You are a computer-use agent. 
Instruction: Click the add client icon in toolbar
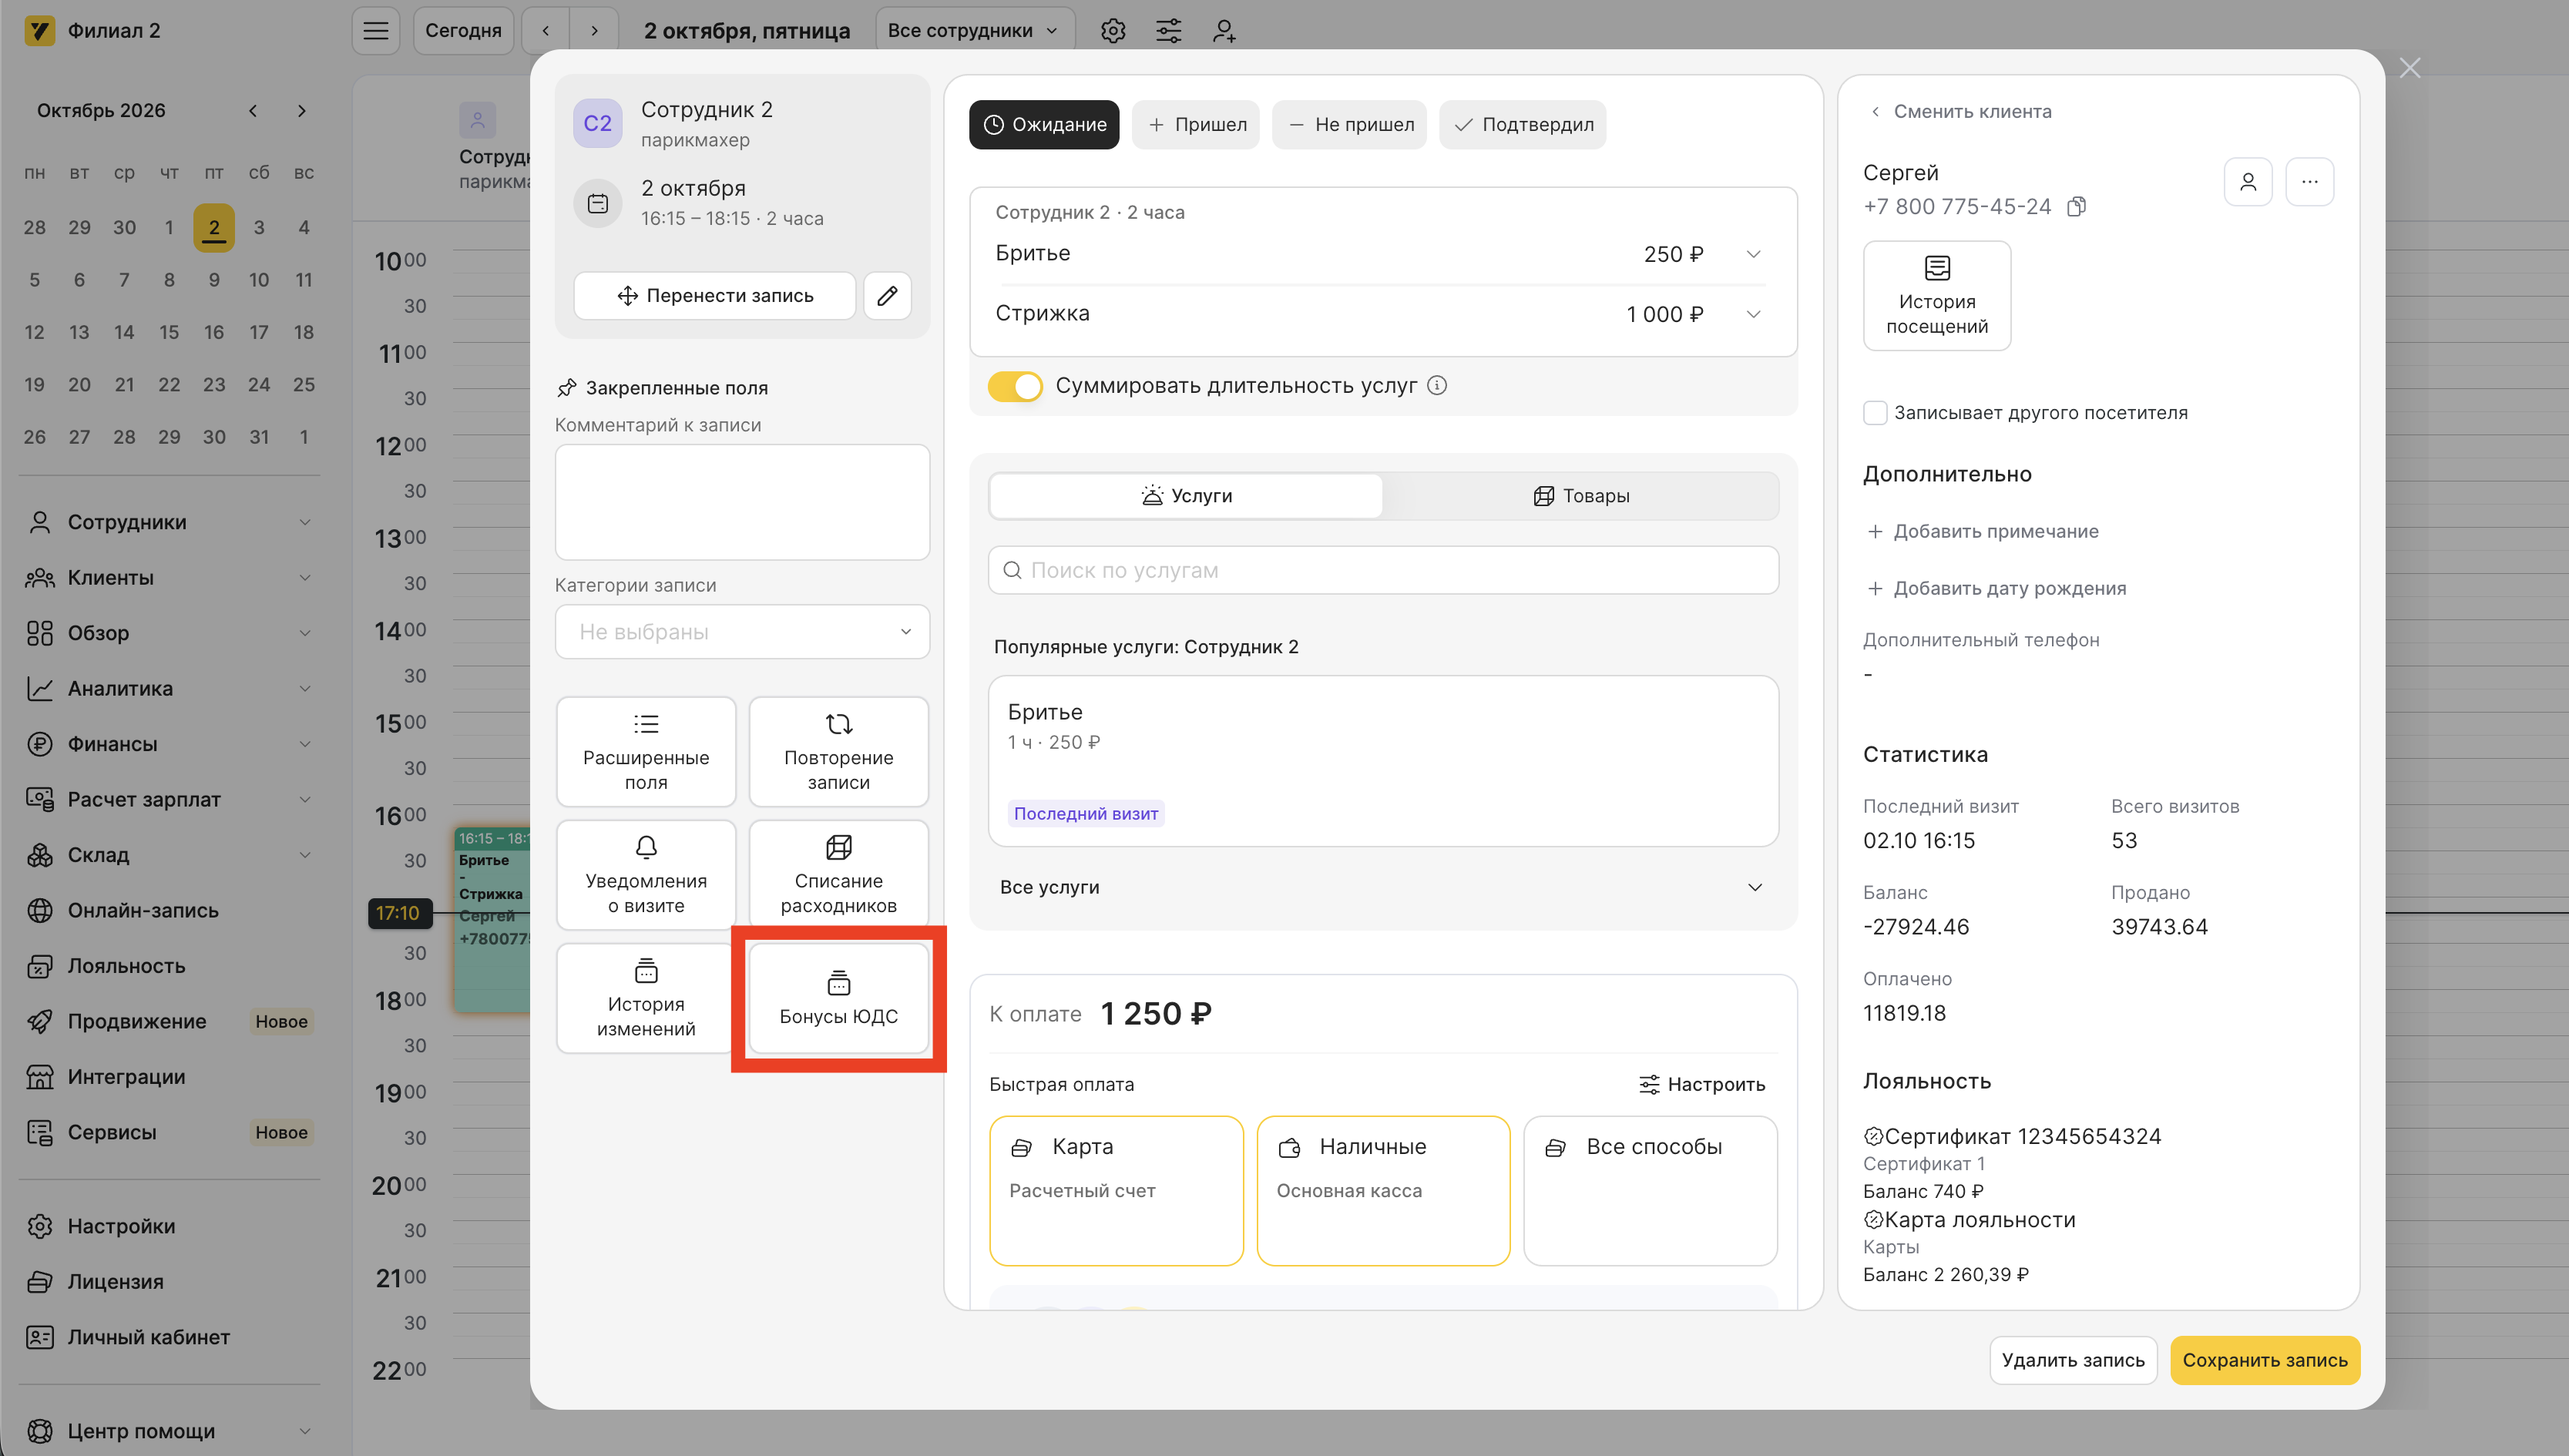[1224, 31]
